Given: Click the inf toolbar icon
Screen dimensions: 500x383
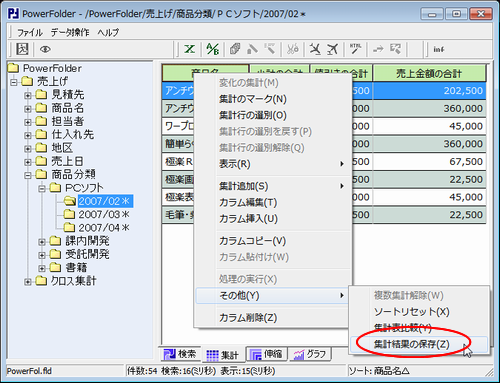Looking at the screenshot, I should point(439,49).
